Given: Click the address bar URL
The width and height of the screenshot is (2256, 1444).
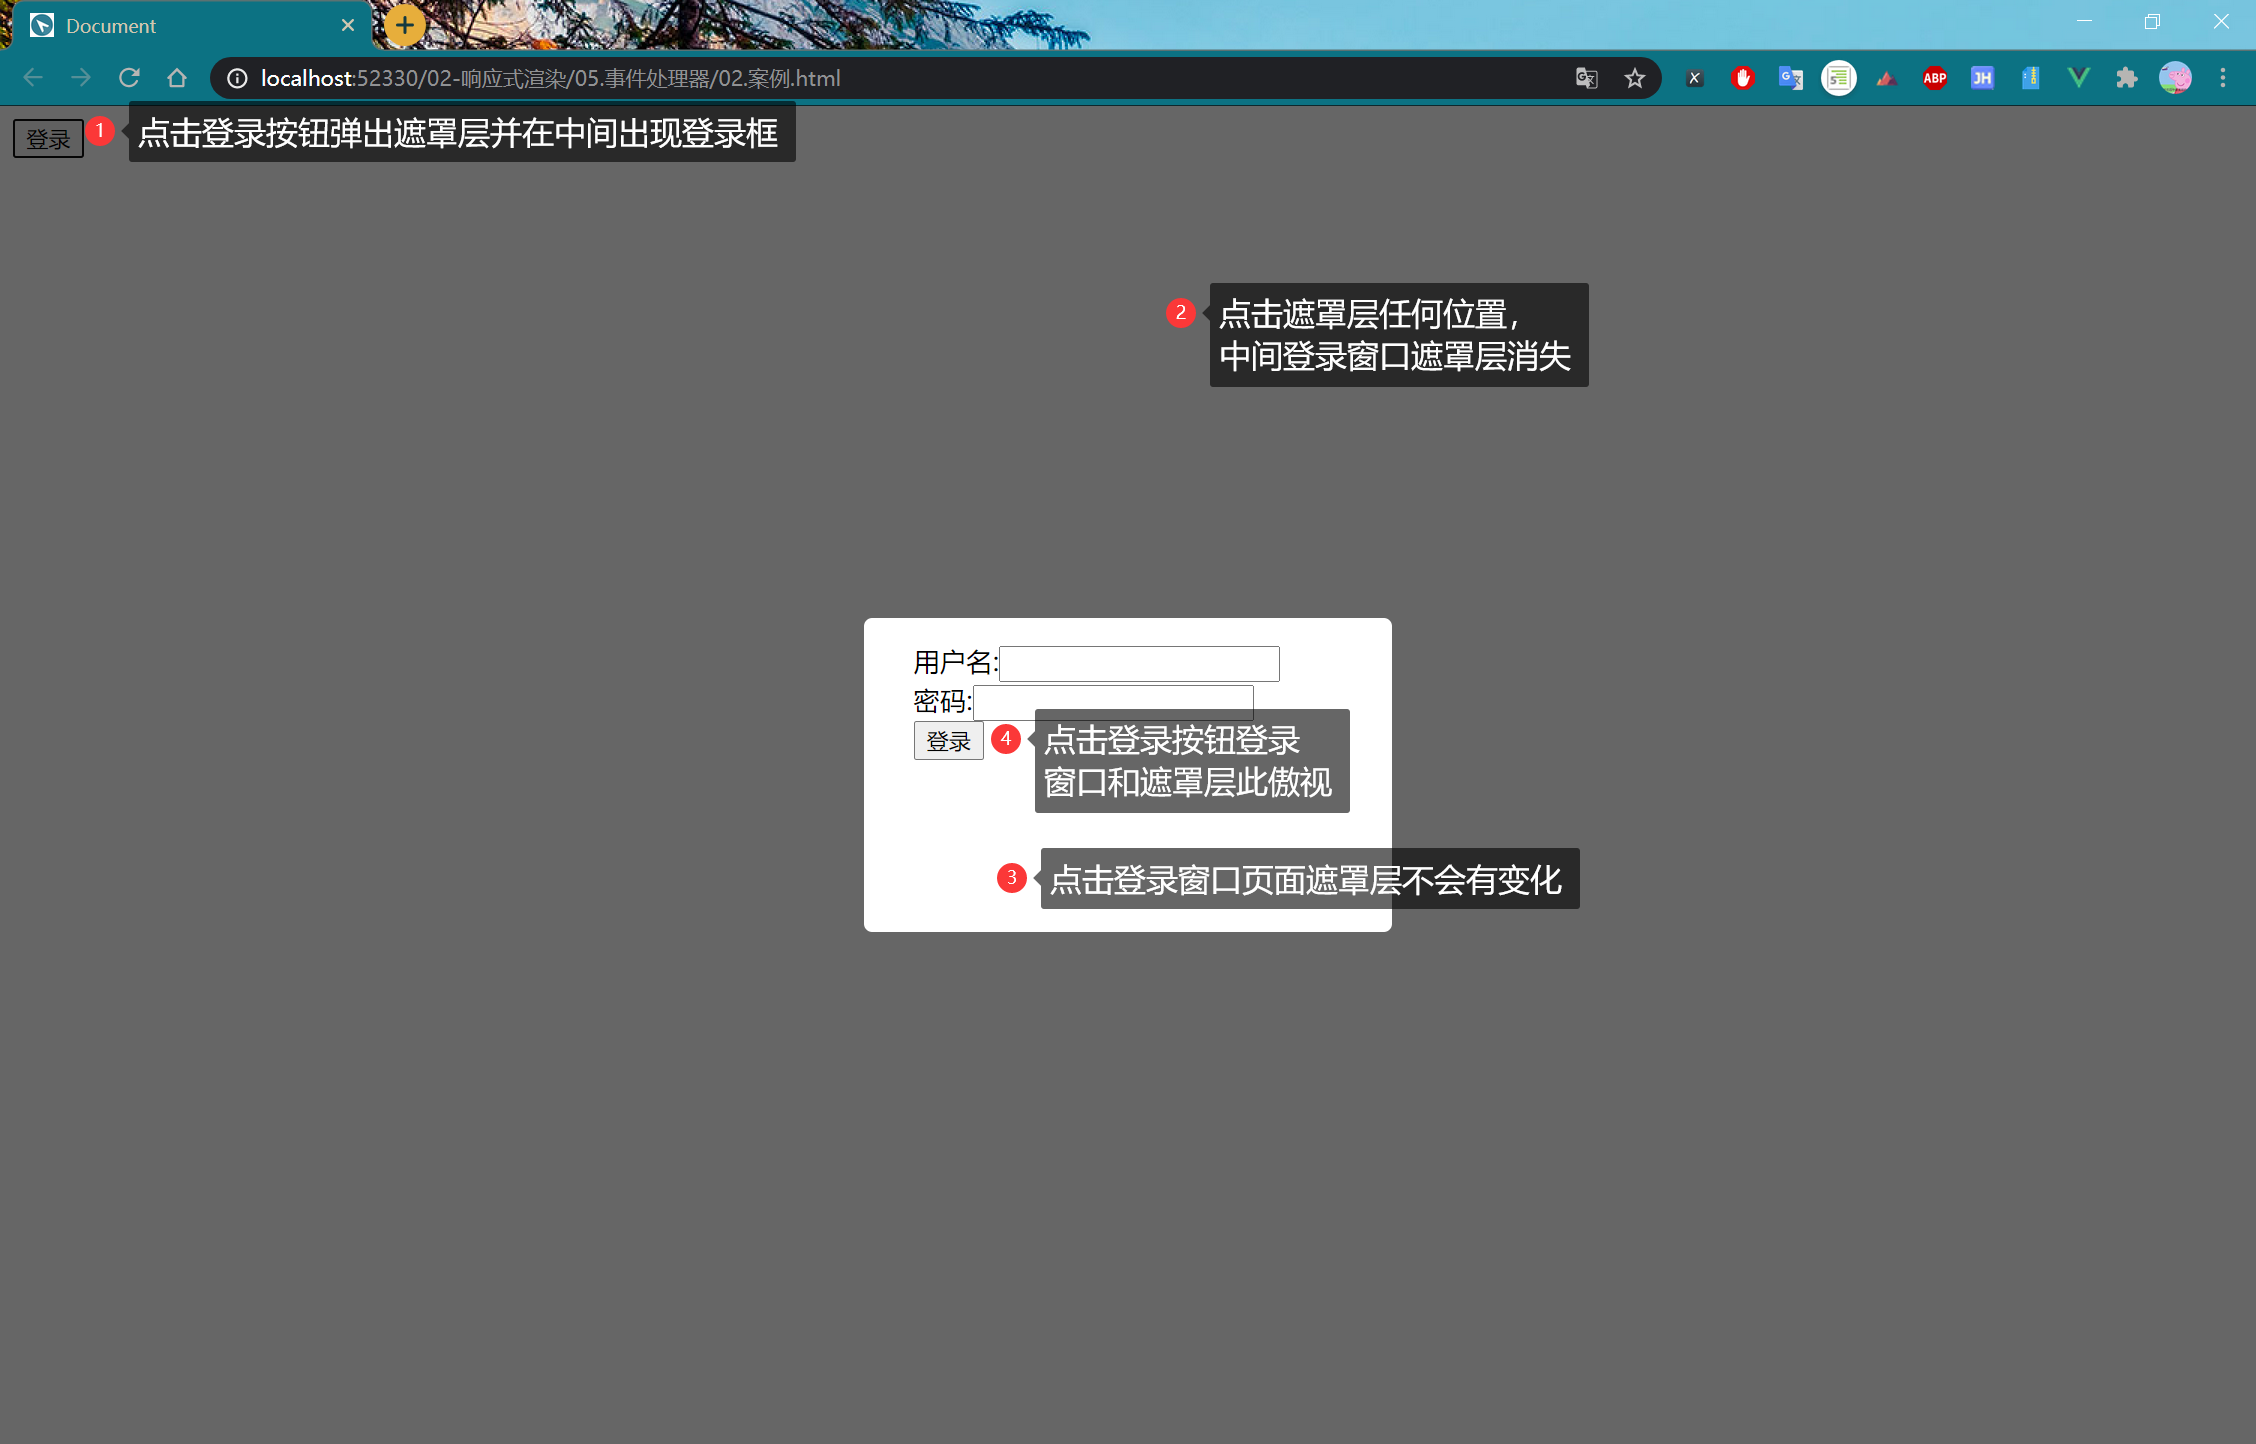Looking at the screenshot, I should click(550, 78).
